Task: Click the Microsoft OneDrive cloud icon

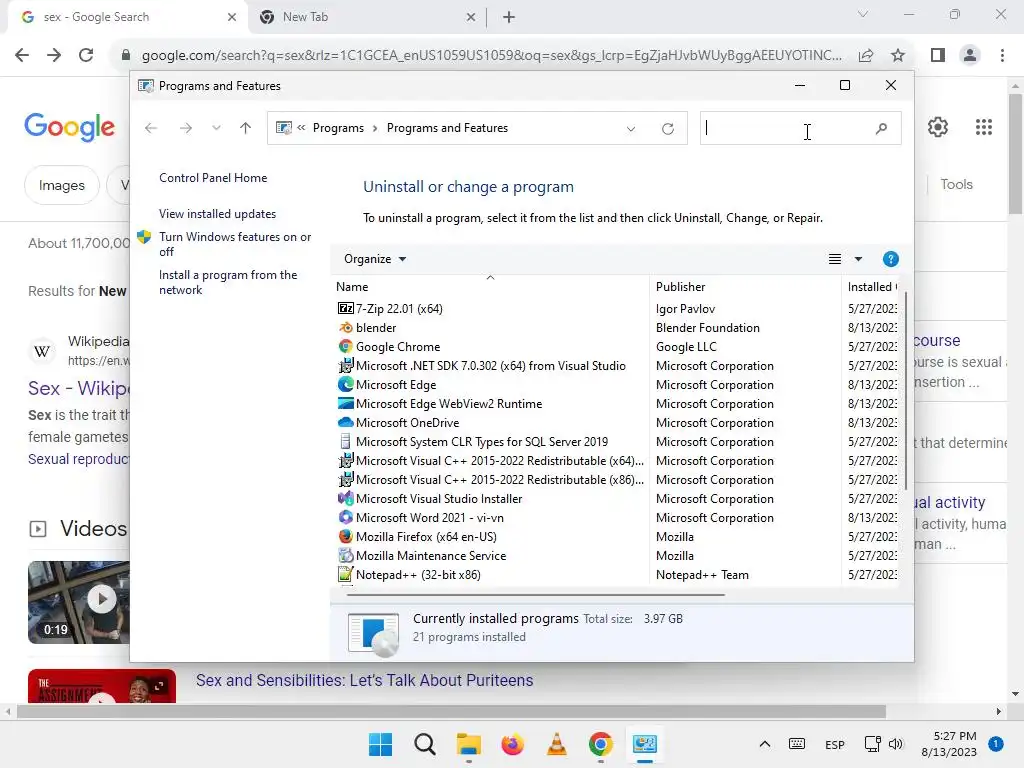Action: pos(345,423)
